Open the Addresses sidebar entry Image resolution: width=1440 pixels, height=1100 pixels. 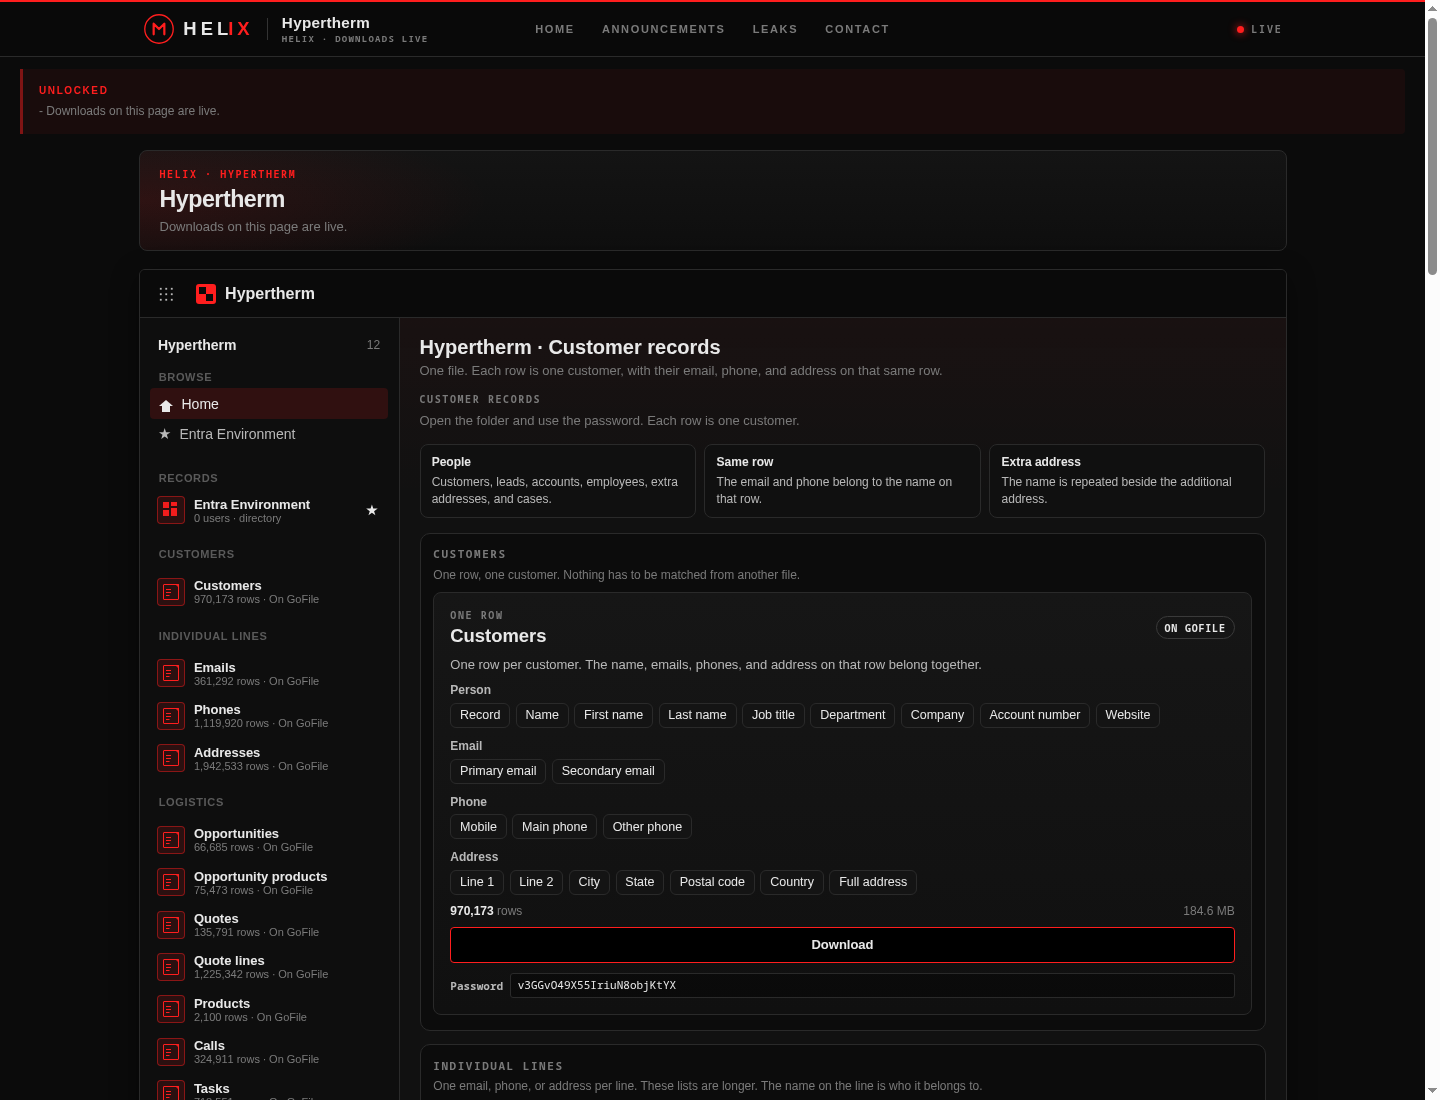(x=269, y=758)
